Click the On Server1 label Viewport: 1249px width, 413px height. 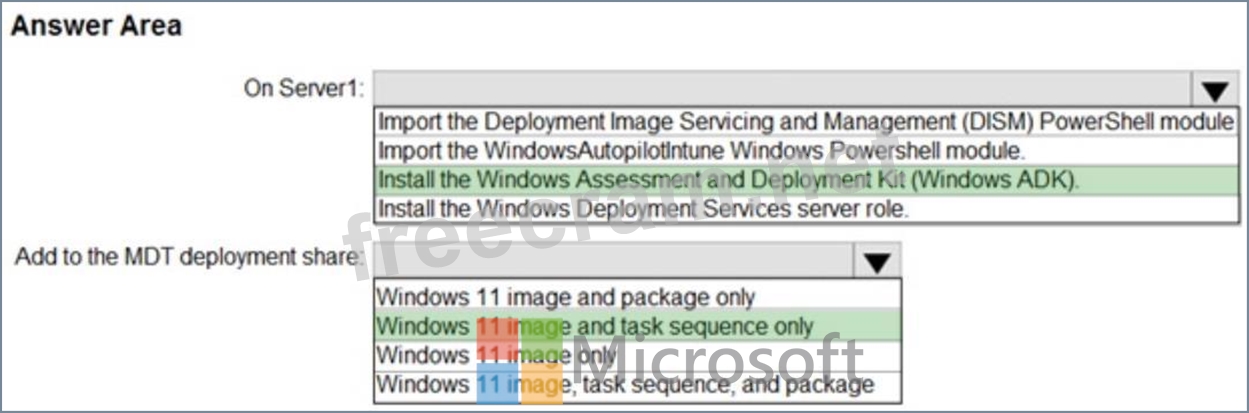pos(304,88)
